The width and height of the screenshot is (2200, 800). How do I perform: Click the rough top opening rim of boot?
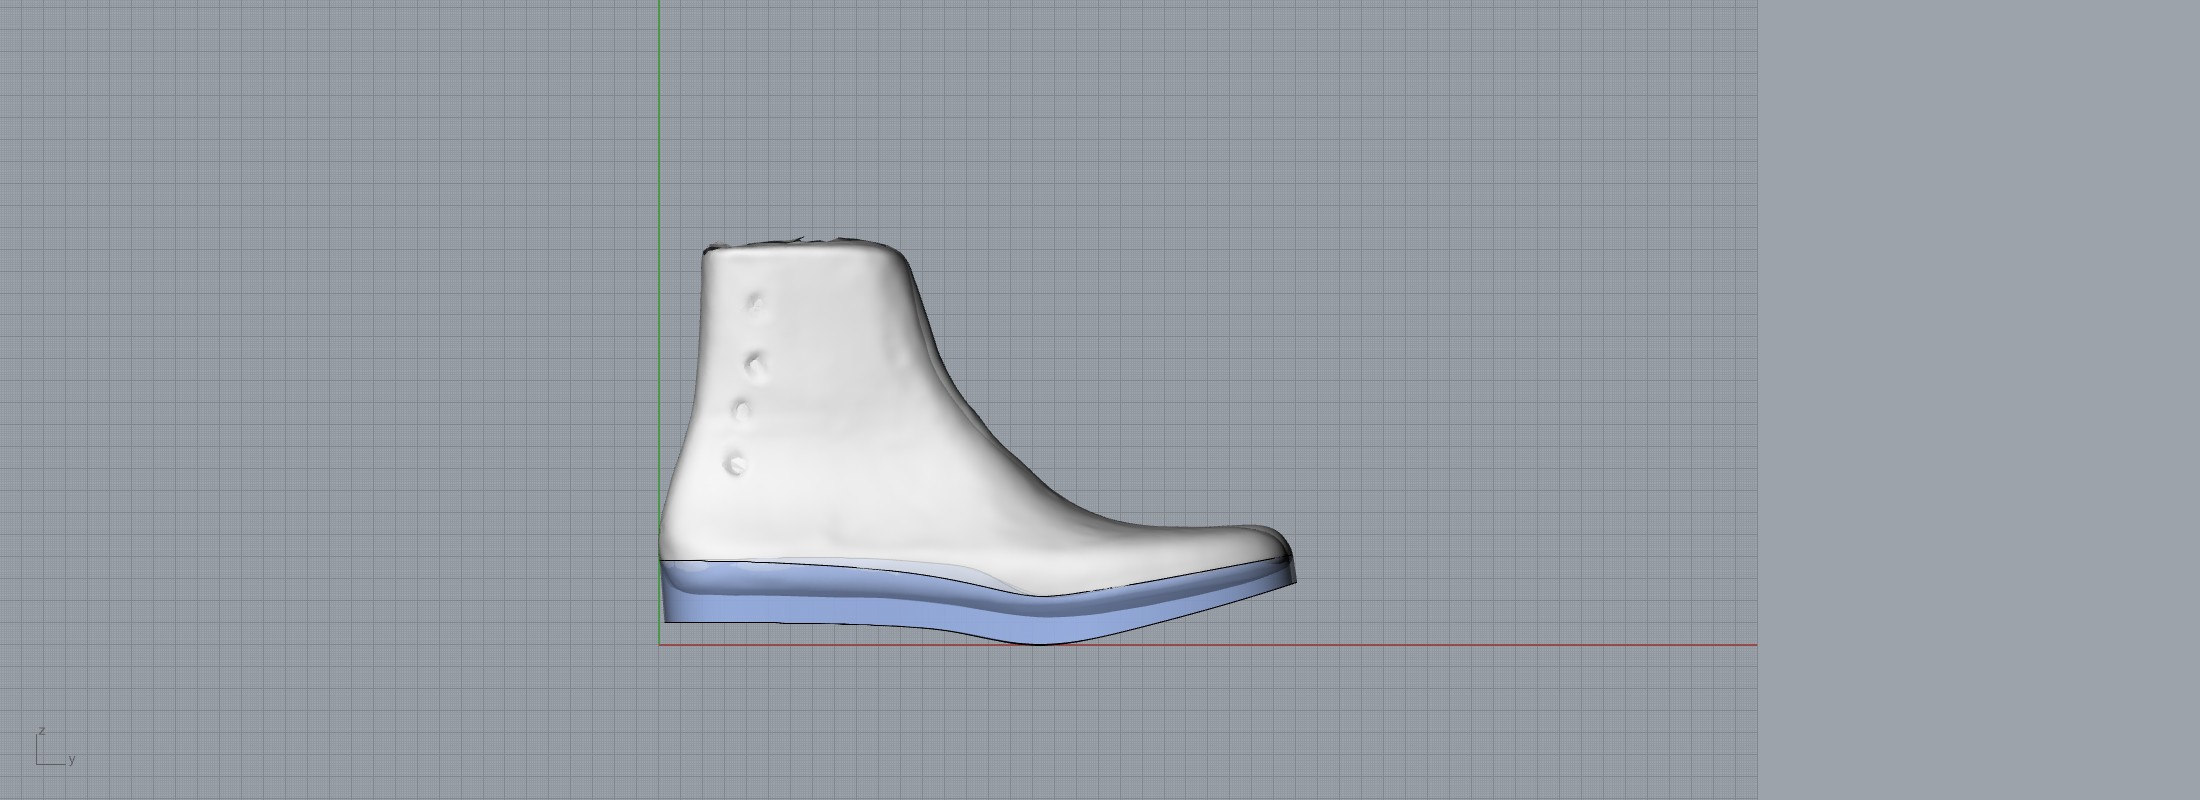tap(800, 243)
